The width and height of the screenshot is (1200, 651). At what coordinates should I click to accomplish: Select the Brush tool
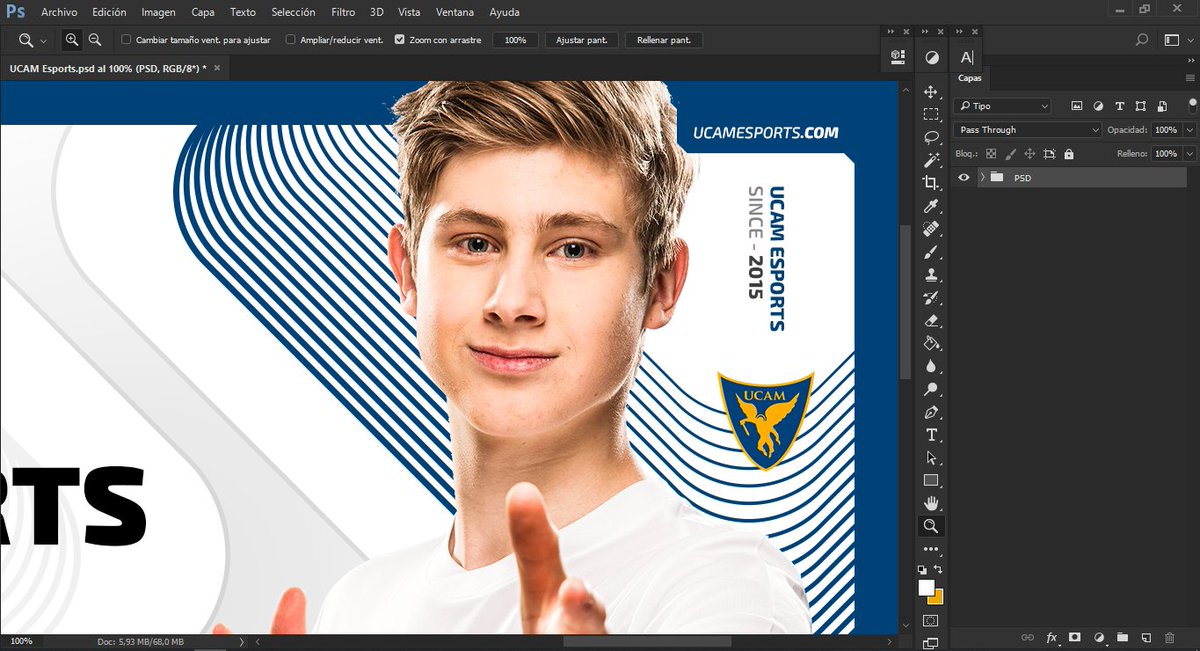(x=931, y=252)
